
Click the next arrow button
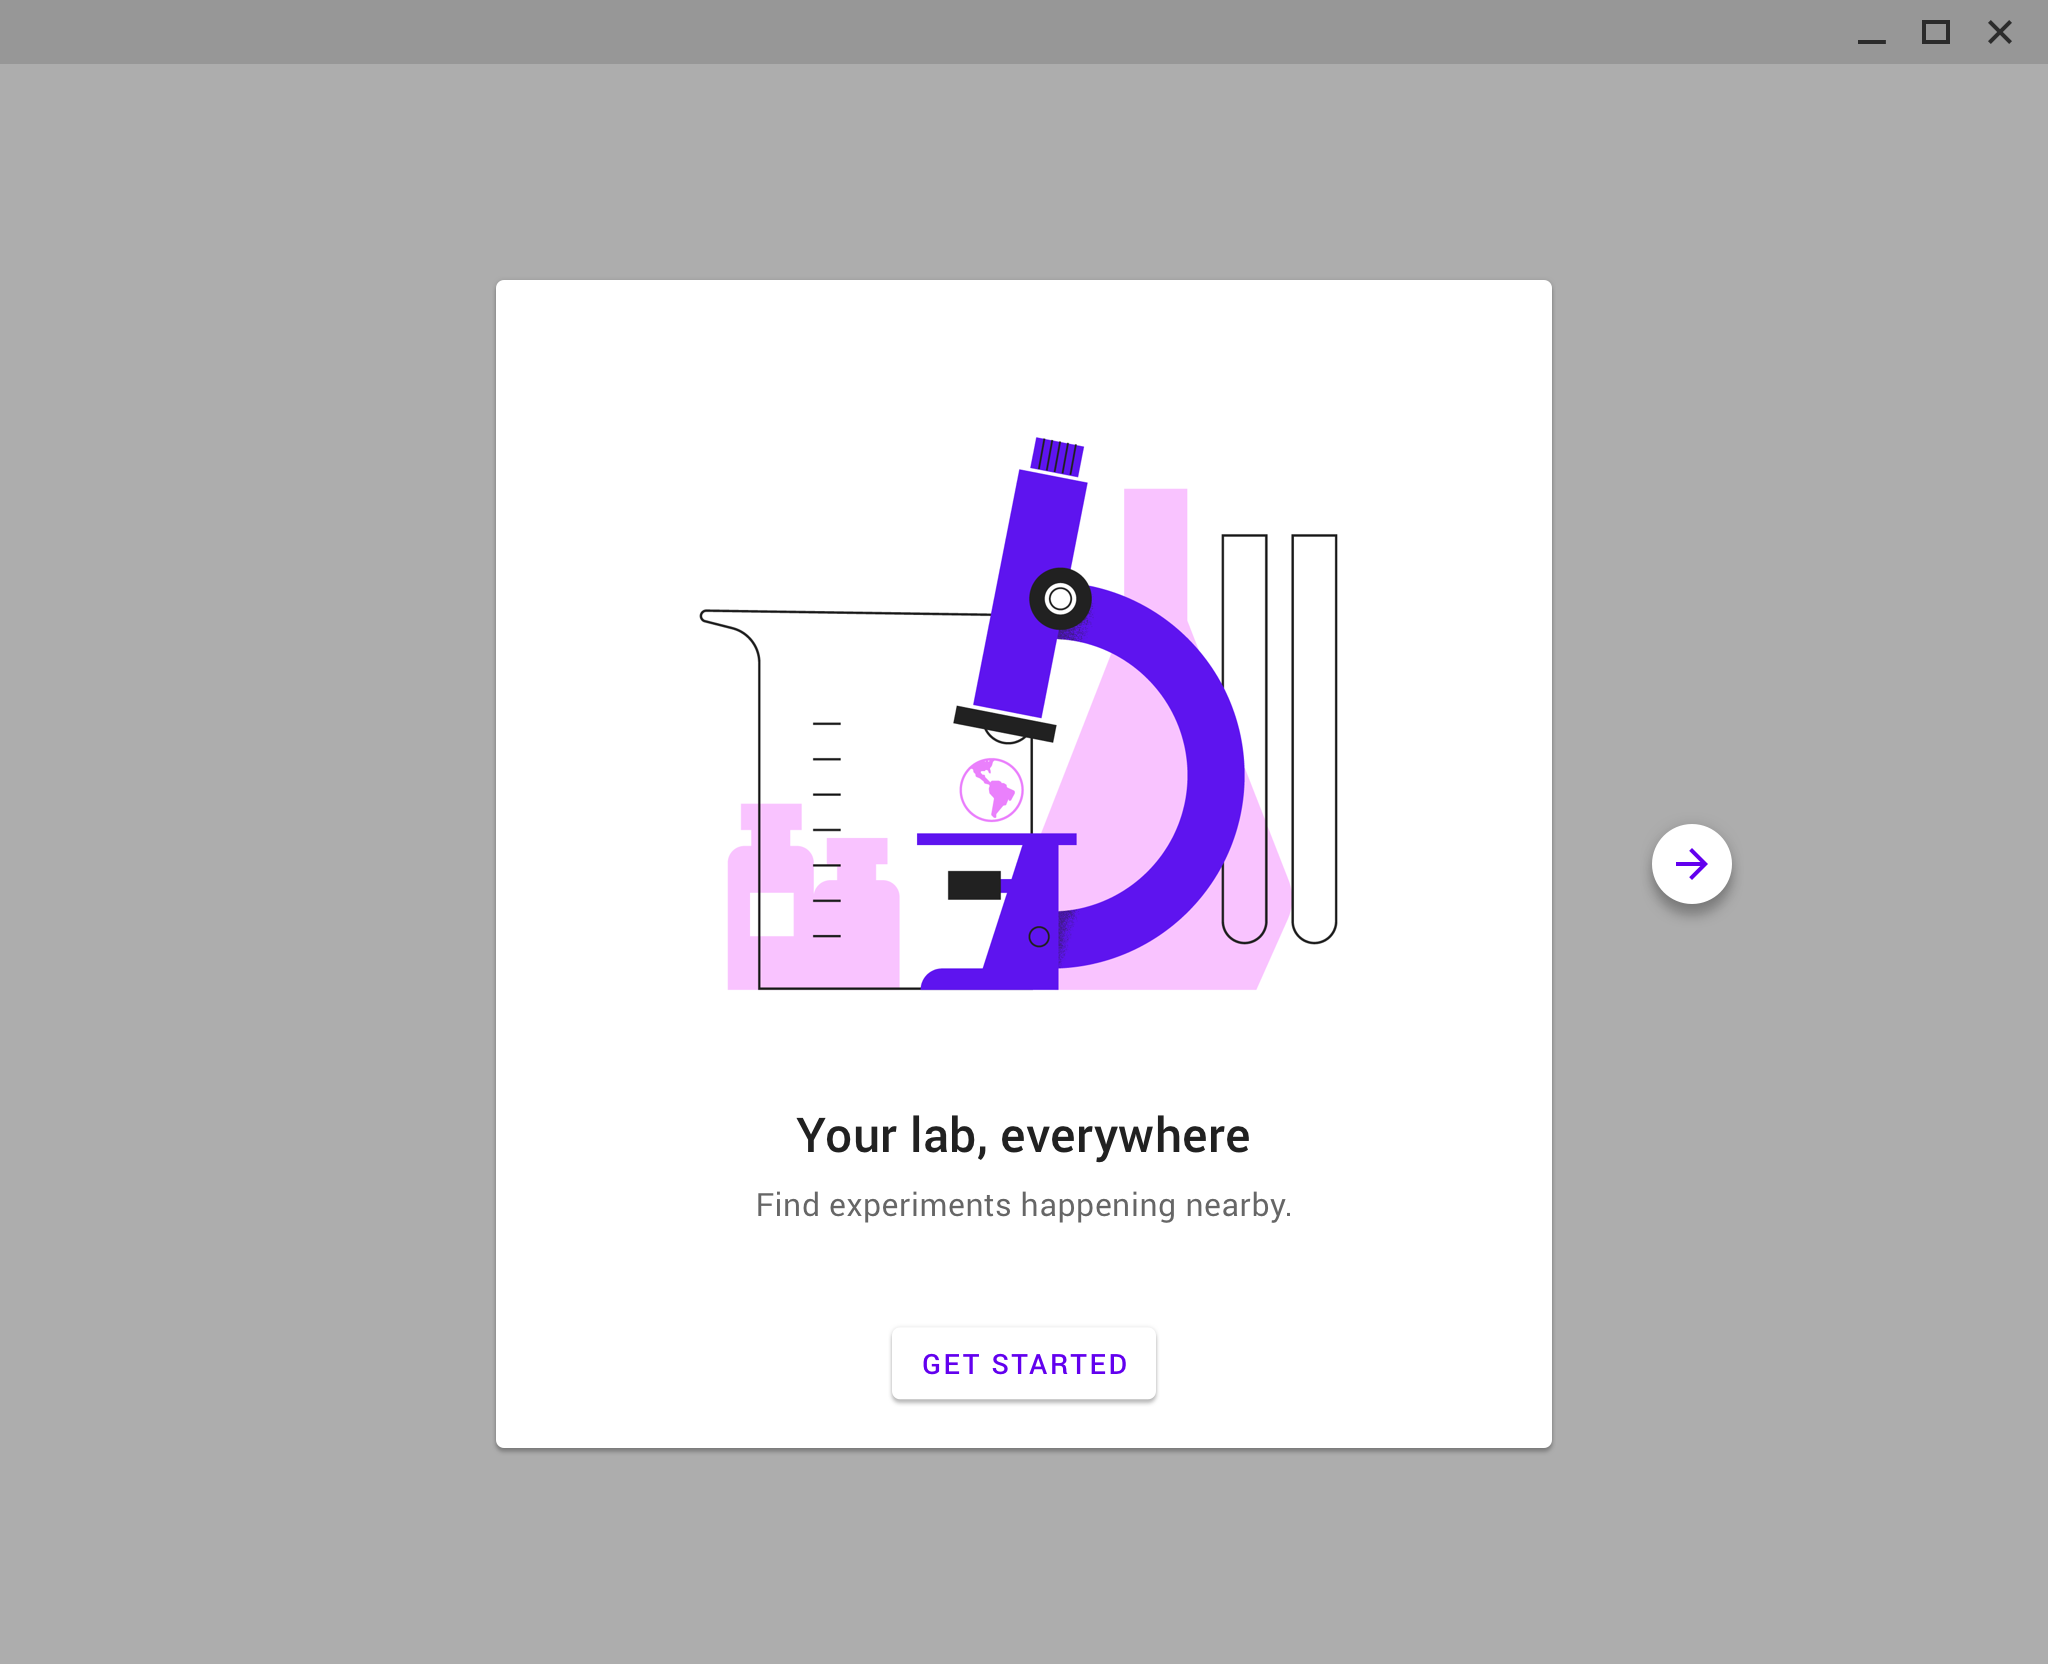pyautogui.click(x=1691, y=864)
